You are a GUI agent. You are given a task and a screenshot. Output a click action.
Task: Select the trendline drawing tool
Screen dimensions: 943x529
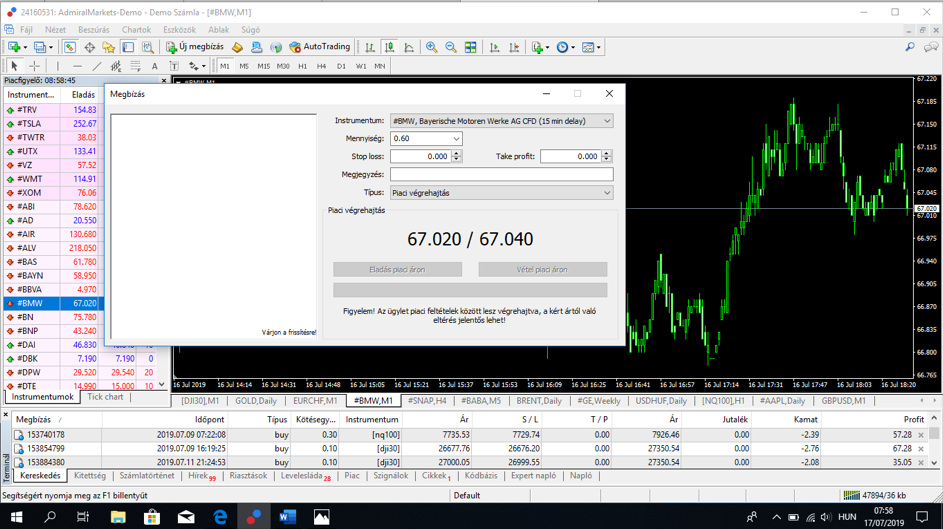point(97,66)
